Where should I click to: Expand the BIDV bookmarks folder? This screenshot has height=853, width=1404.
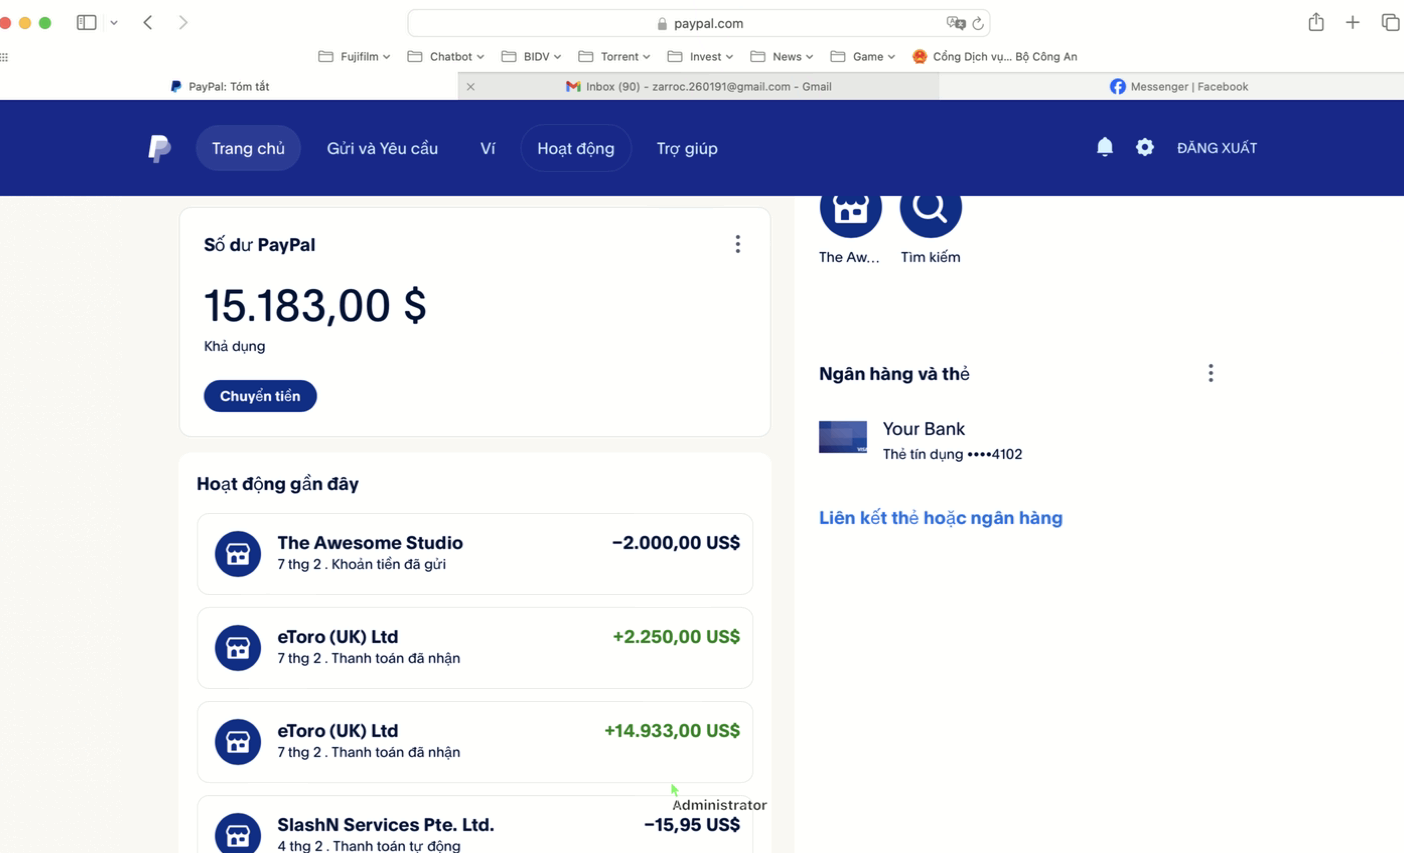[531, 57]
